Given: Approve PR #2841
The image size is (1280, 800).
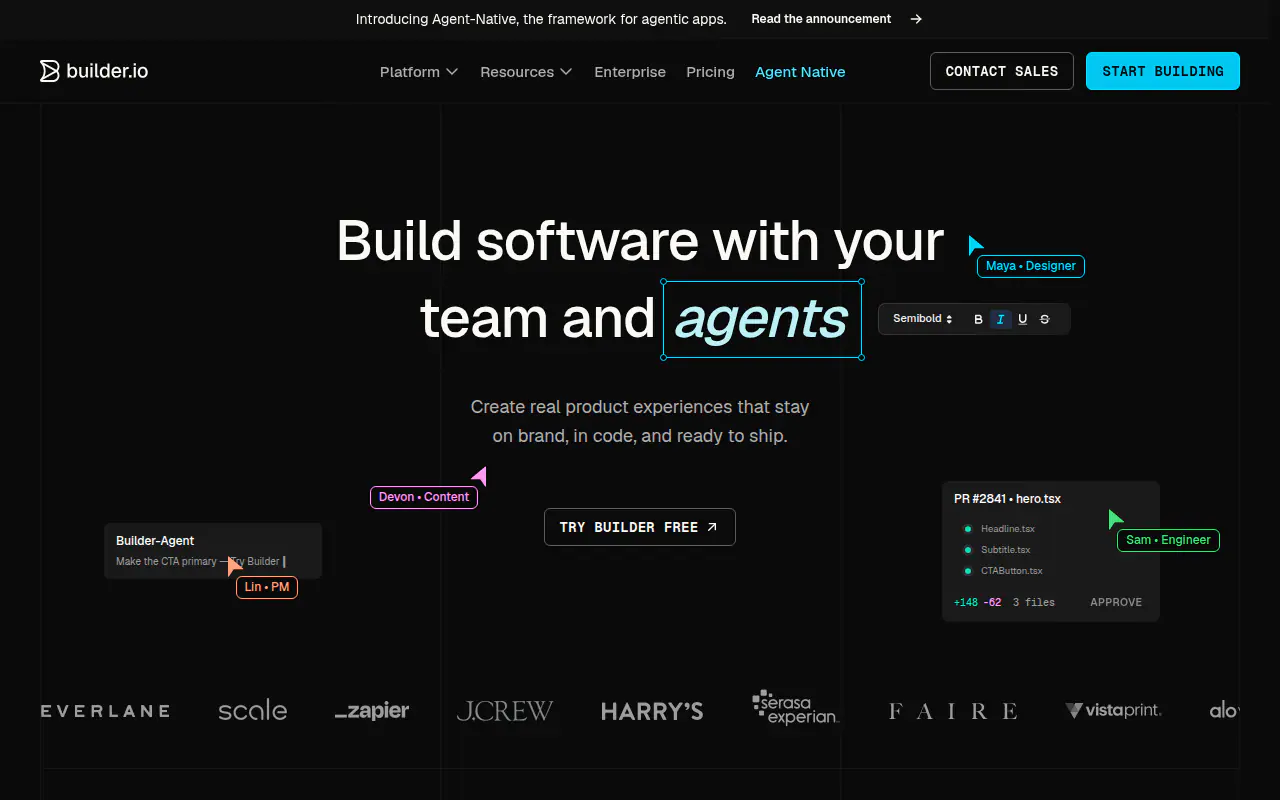Looking at the screenshot, I should [1116, 602].
